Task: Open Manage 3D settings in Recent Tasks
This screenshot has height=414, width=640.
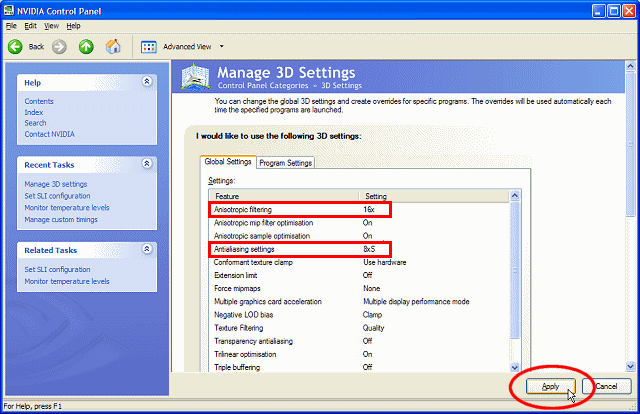Action: 56,184
